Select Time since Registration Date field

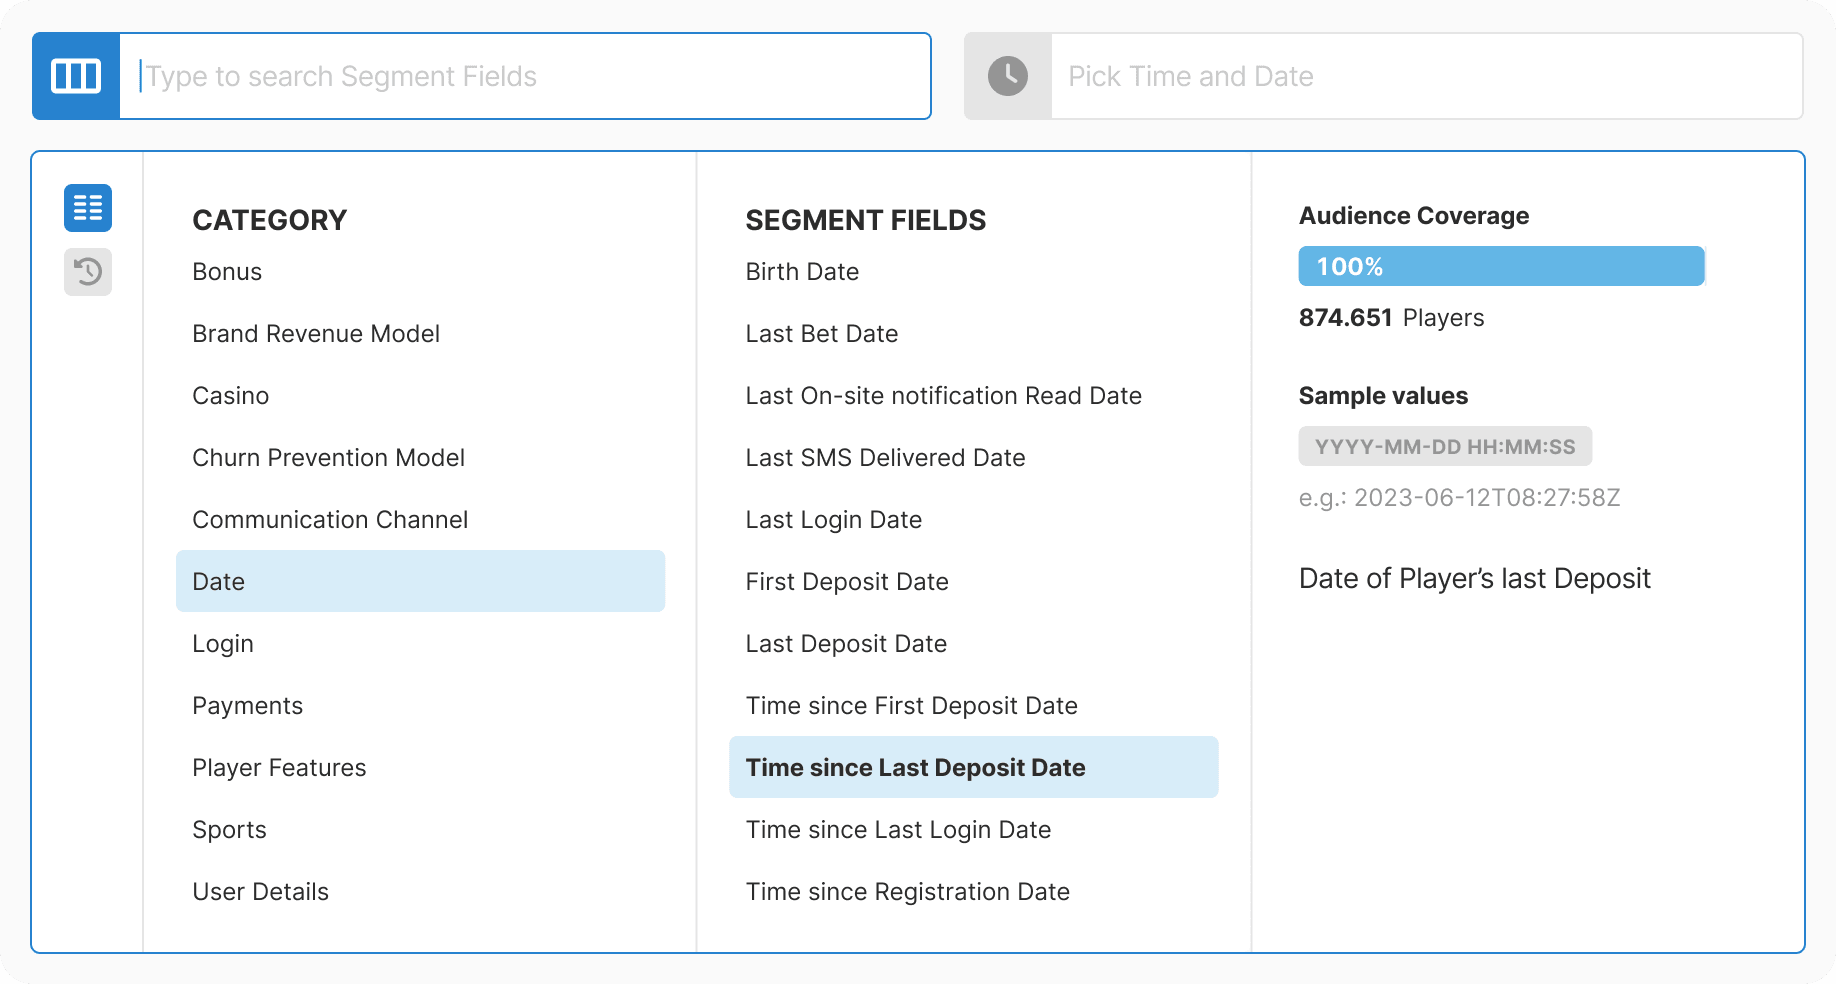click(908, 891)
